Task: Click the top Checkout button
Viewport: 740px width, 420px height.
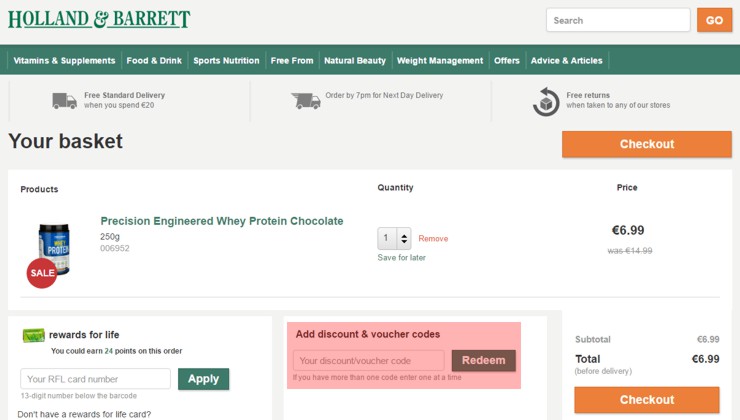Action: [647, 144]
